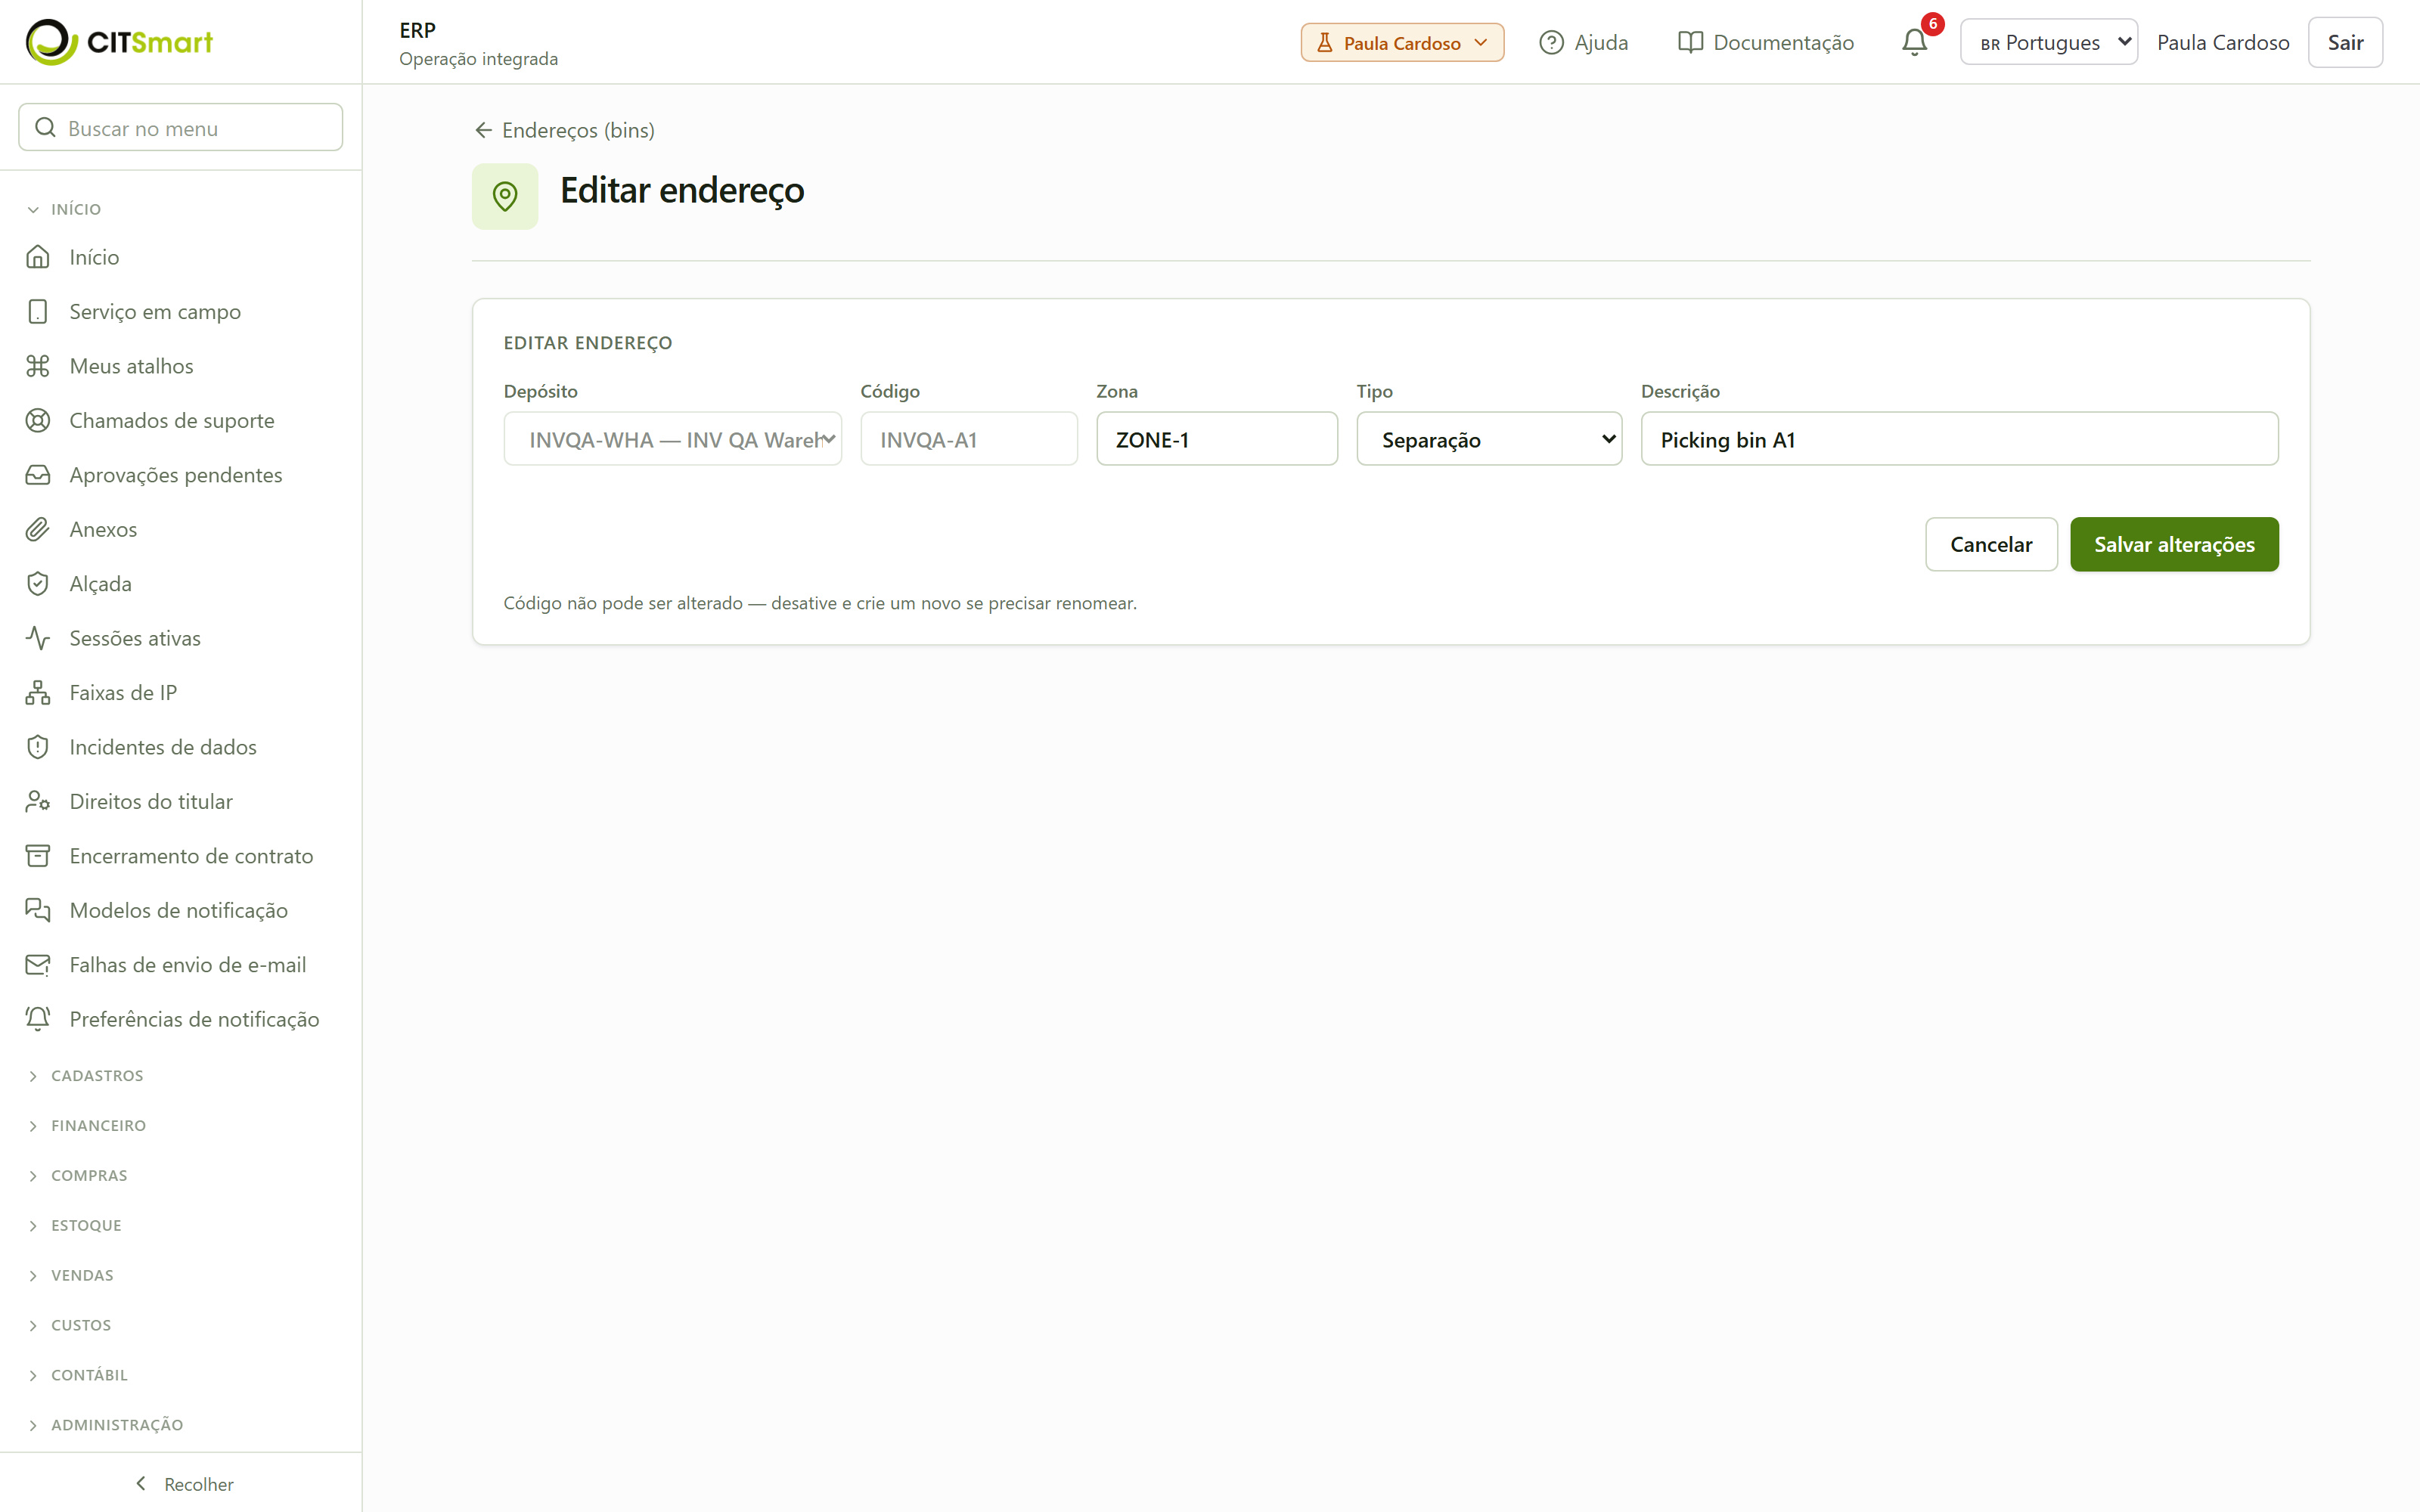This screenshot has width=2420, height=1512.
Task: Click the Aprovações pendentes inbox icon
Action: (38, 475)
